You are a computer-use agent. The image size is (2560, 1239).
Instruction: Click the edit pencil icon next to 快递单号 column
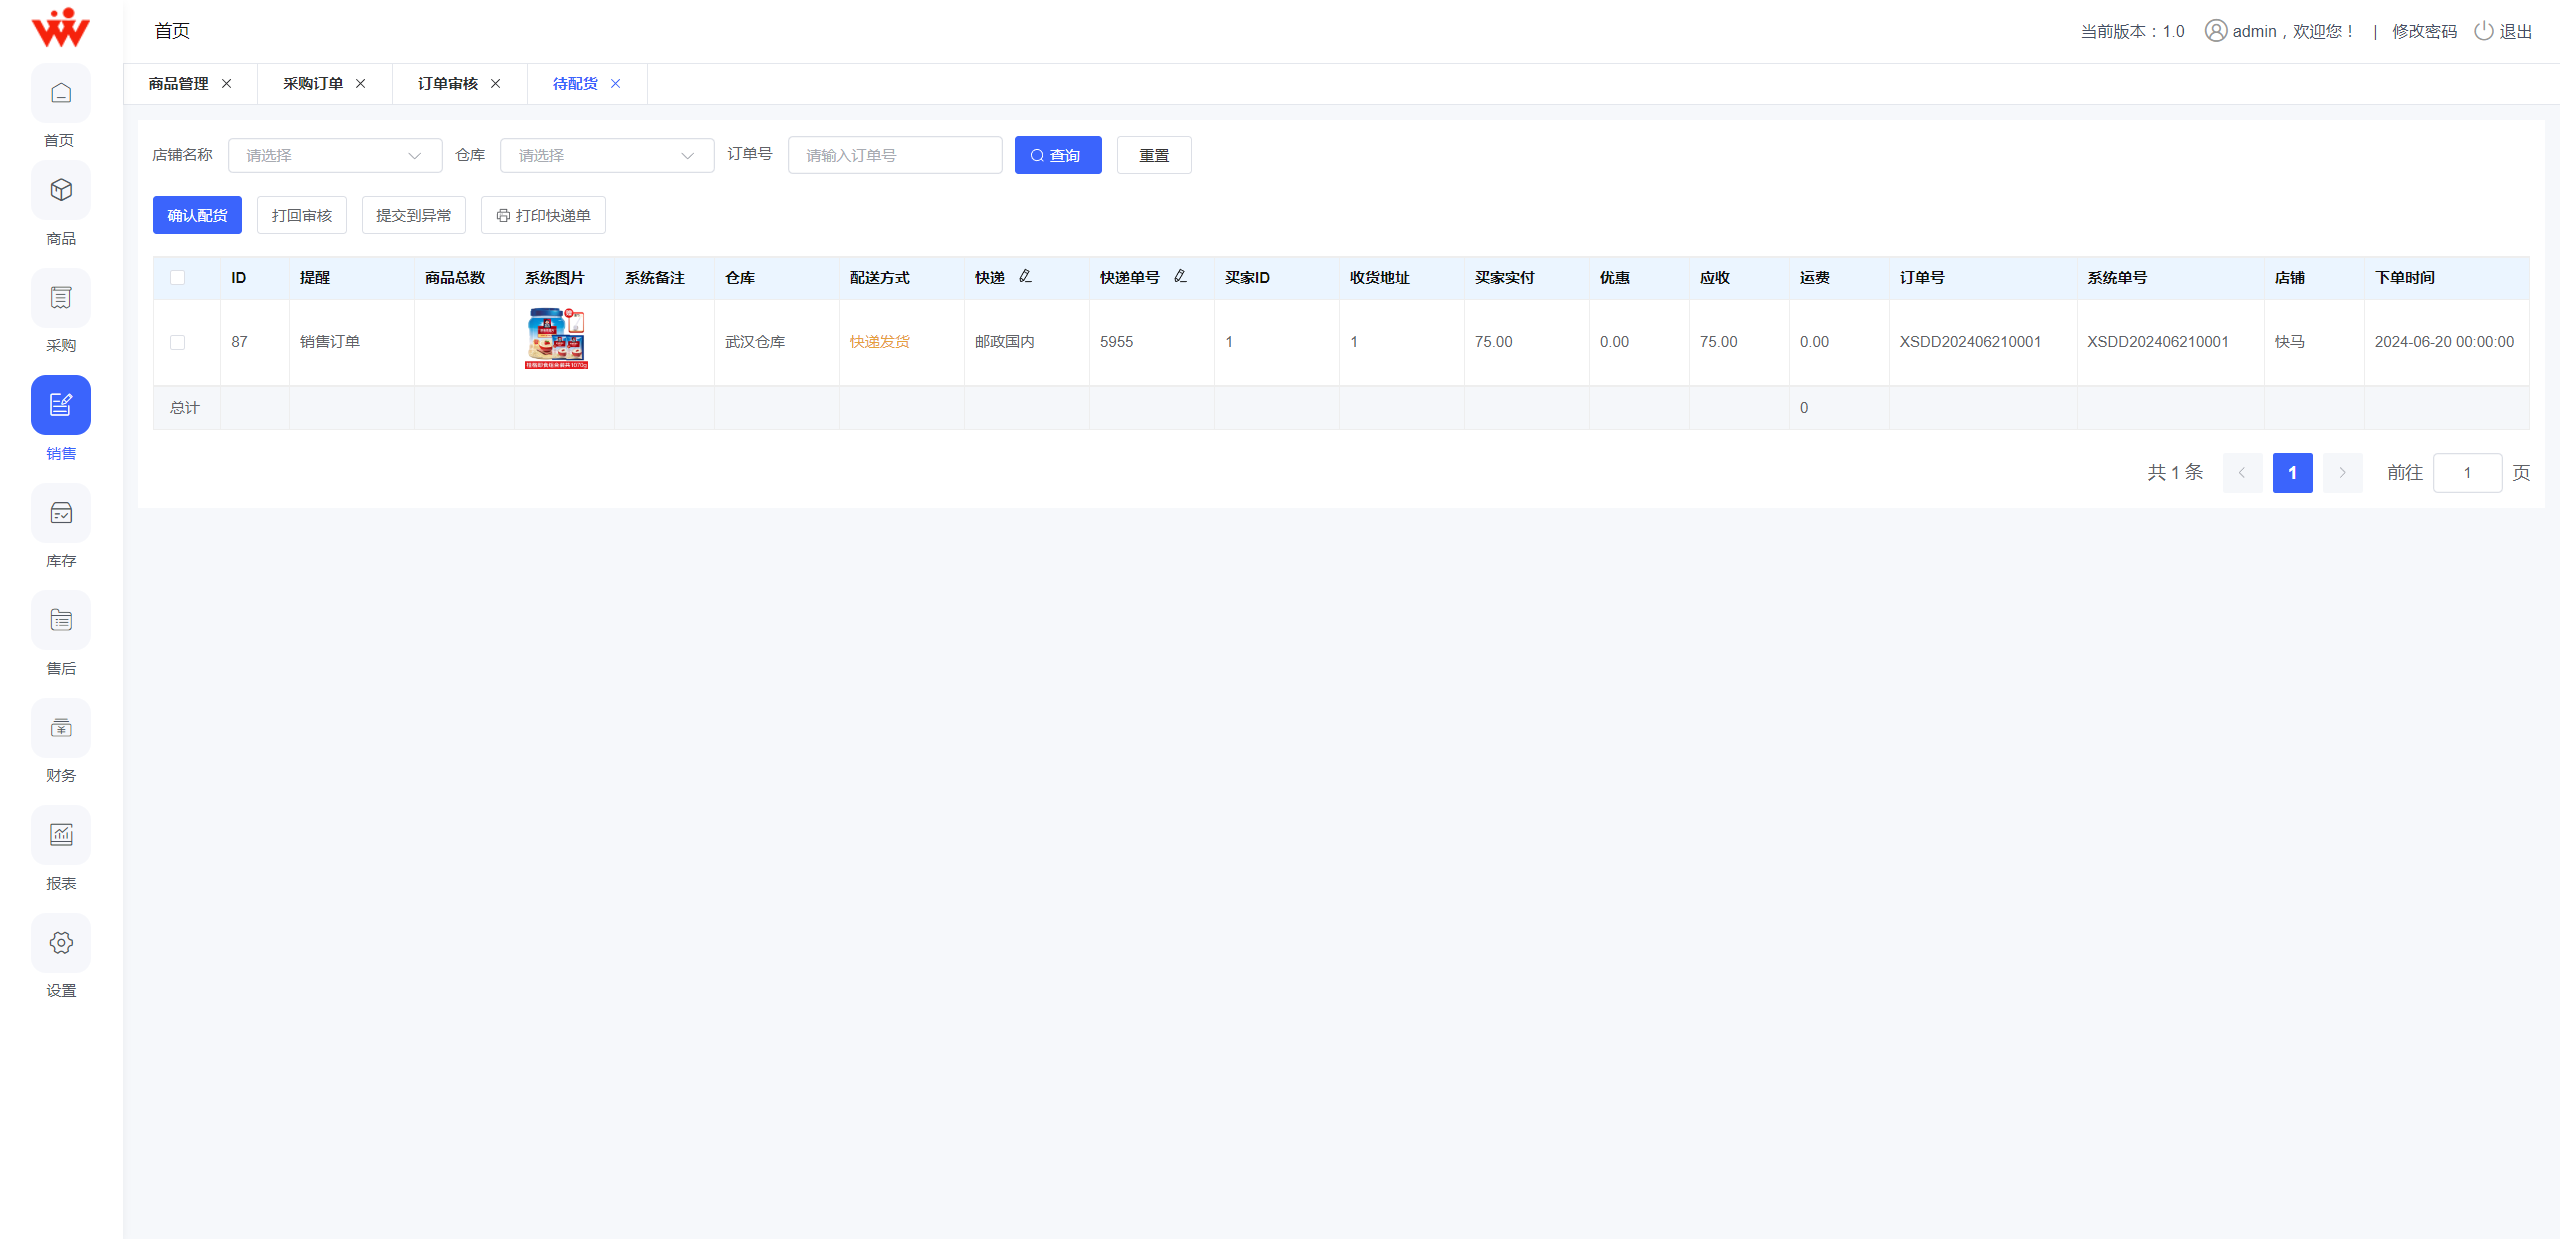(x=1180, y=277)
